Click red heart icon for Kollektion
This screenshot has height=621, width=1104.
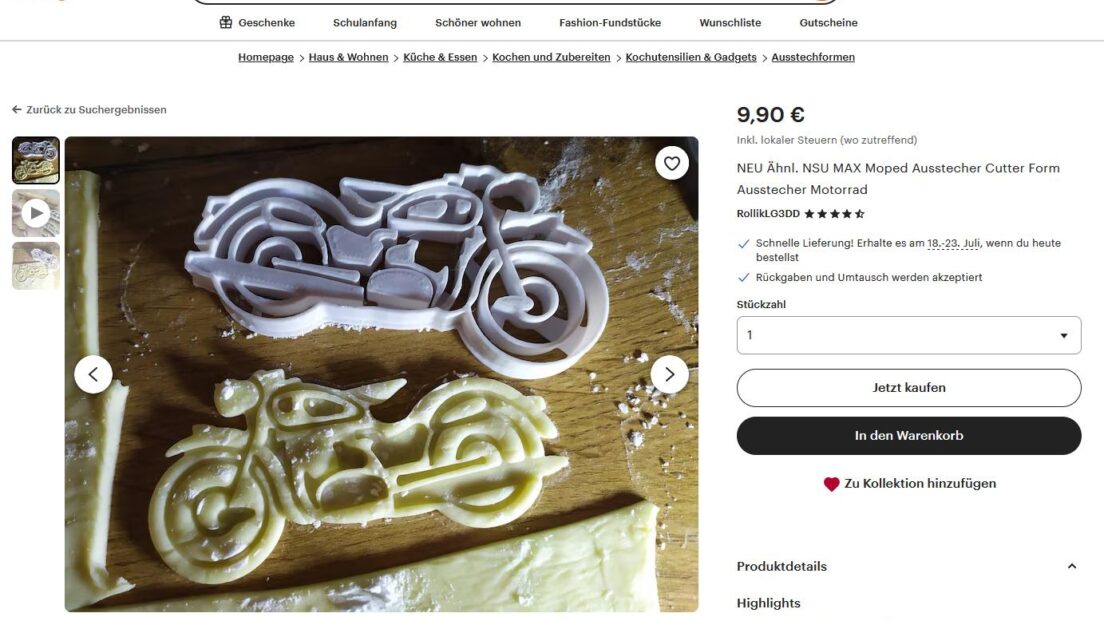[832, 484]
